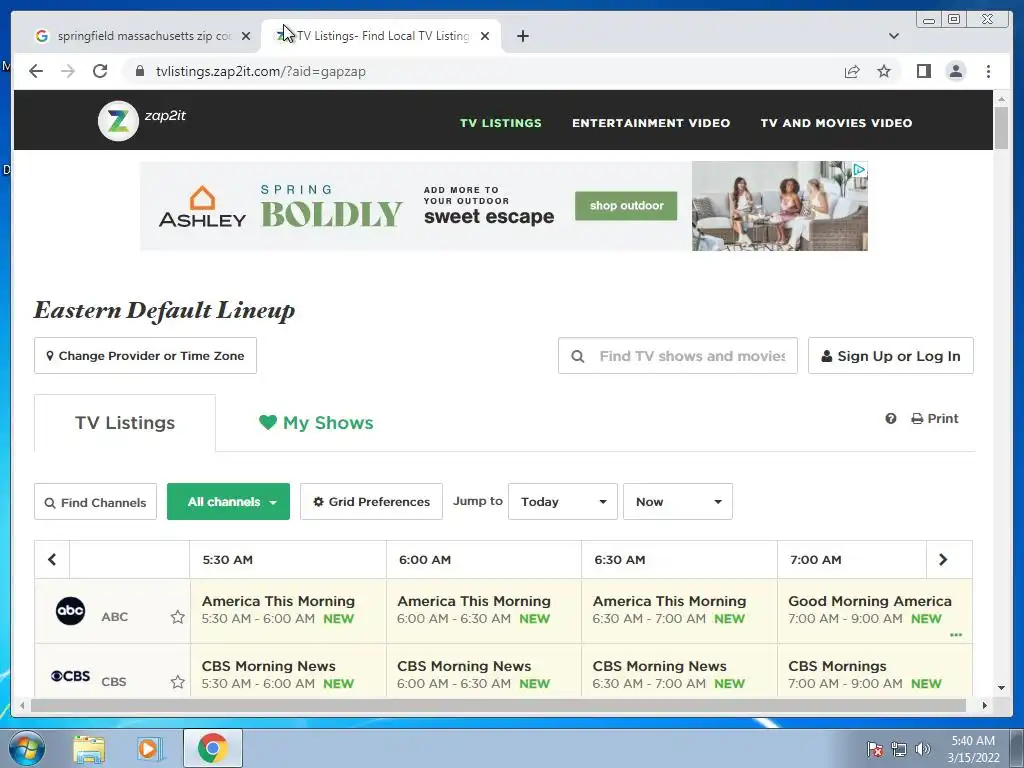1024x768 pixels.
Task: Click Sign Up or Log In
Action: click(891, 356)
